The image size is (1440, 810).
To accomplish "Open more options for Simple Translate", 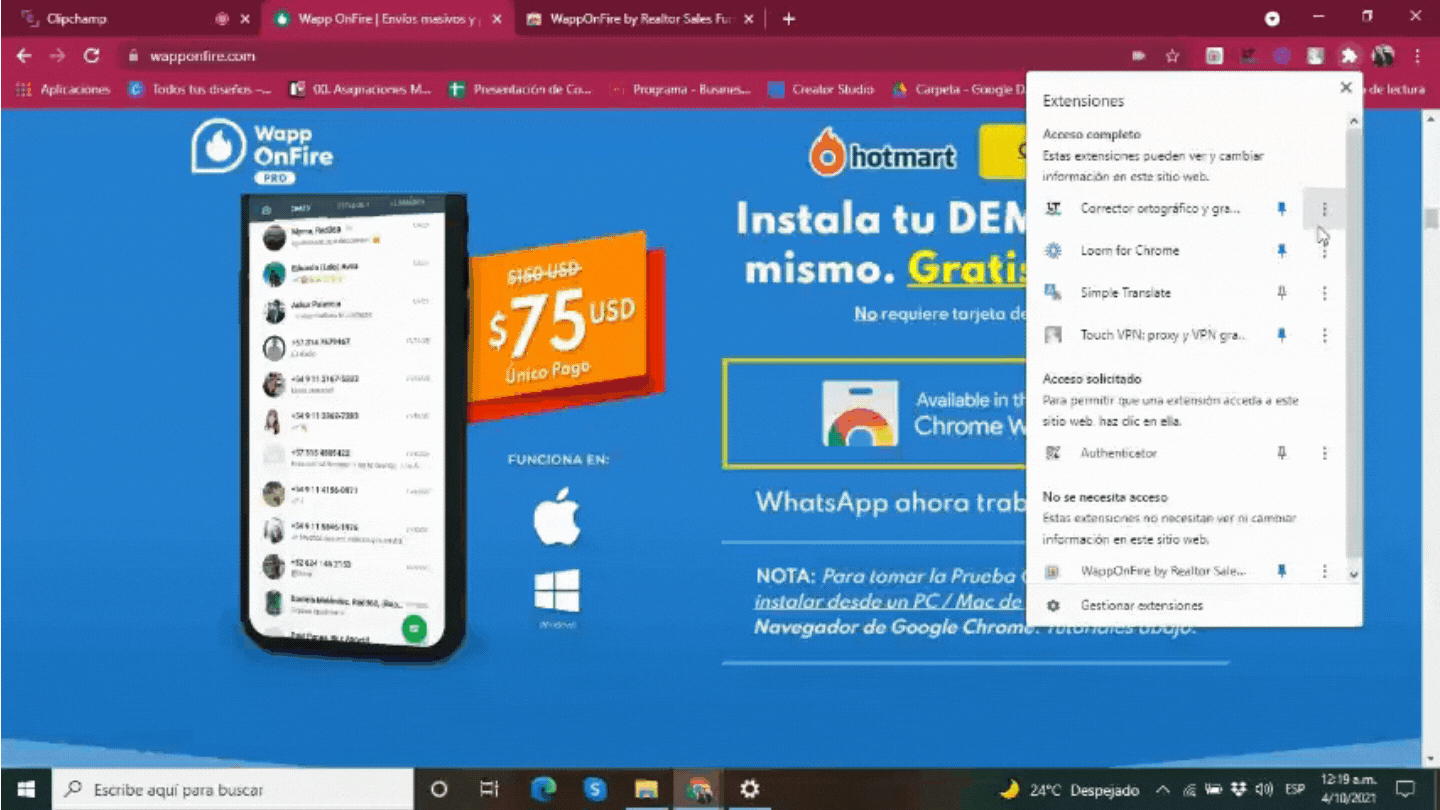I will pyautogui.click(x=1324, y=293).
